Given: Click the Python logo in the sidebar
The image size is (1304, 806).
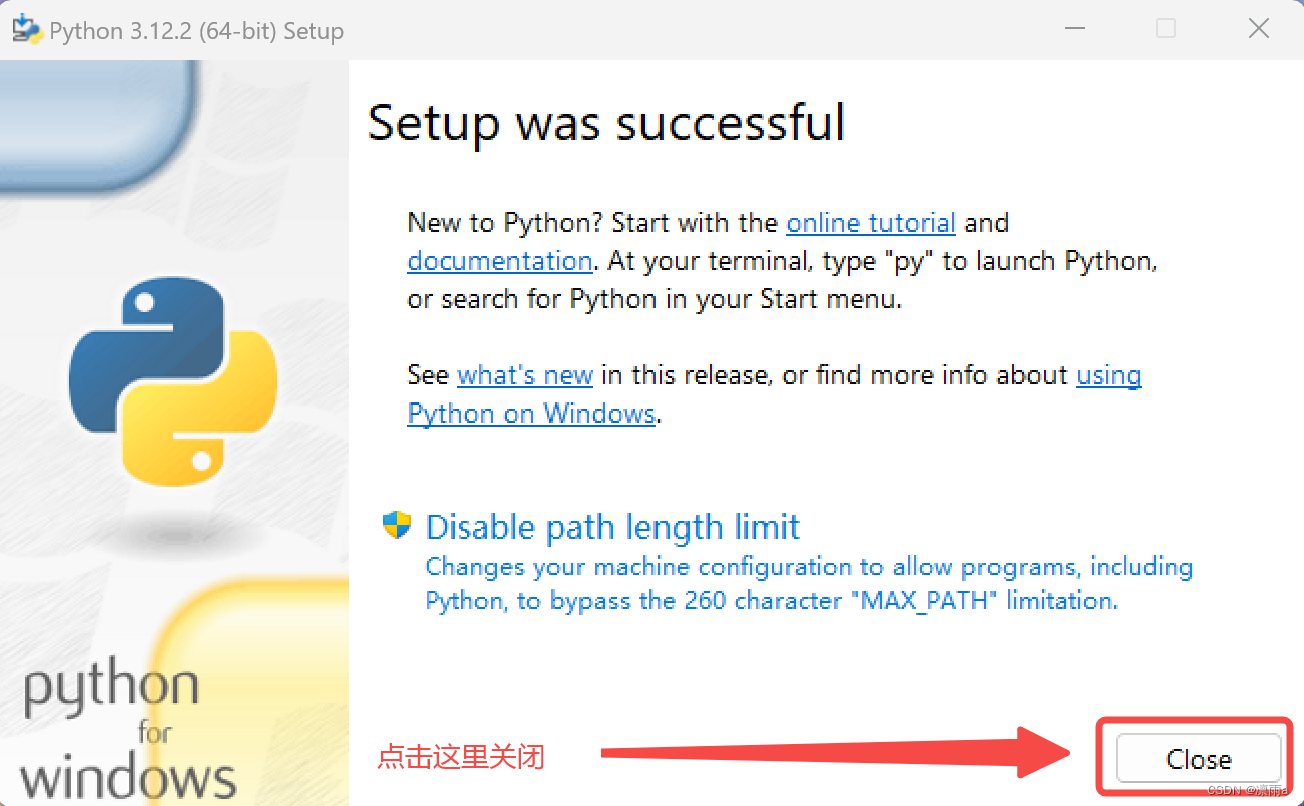Looking at the screenshot, I should [x=173, y=381].
